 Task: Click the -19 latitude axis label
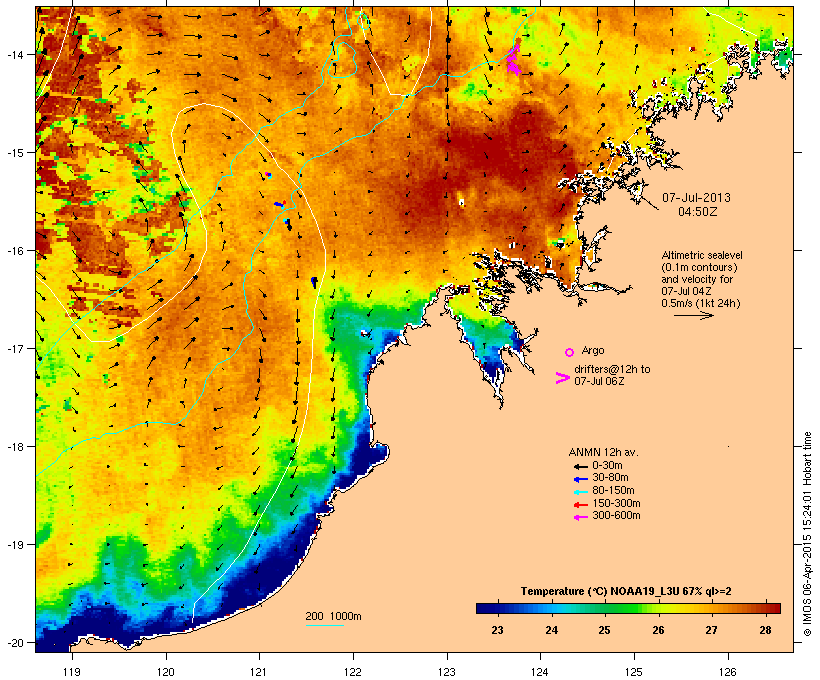pyautogui.click(x=14, y=545)
